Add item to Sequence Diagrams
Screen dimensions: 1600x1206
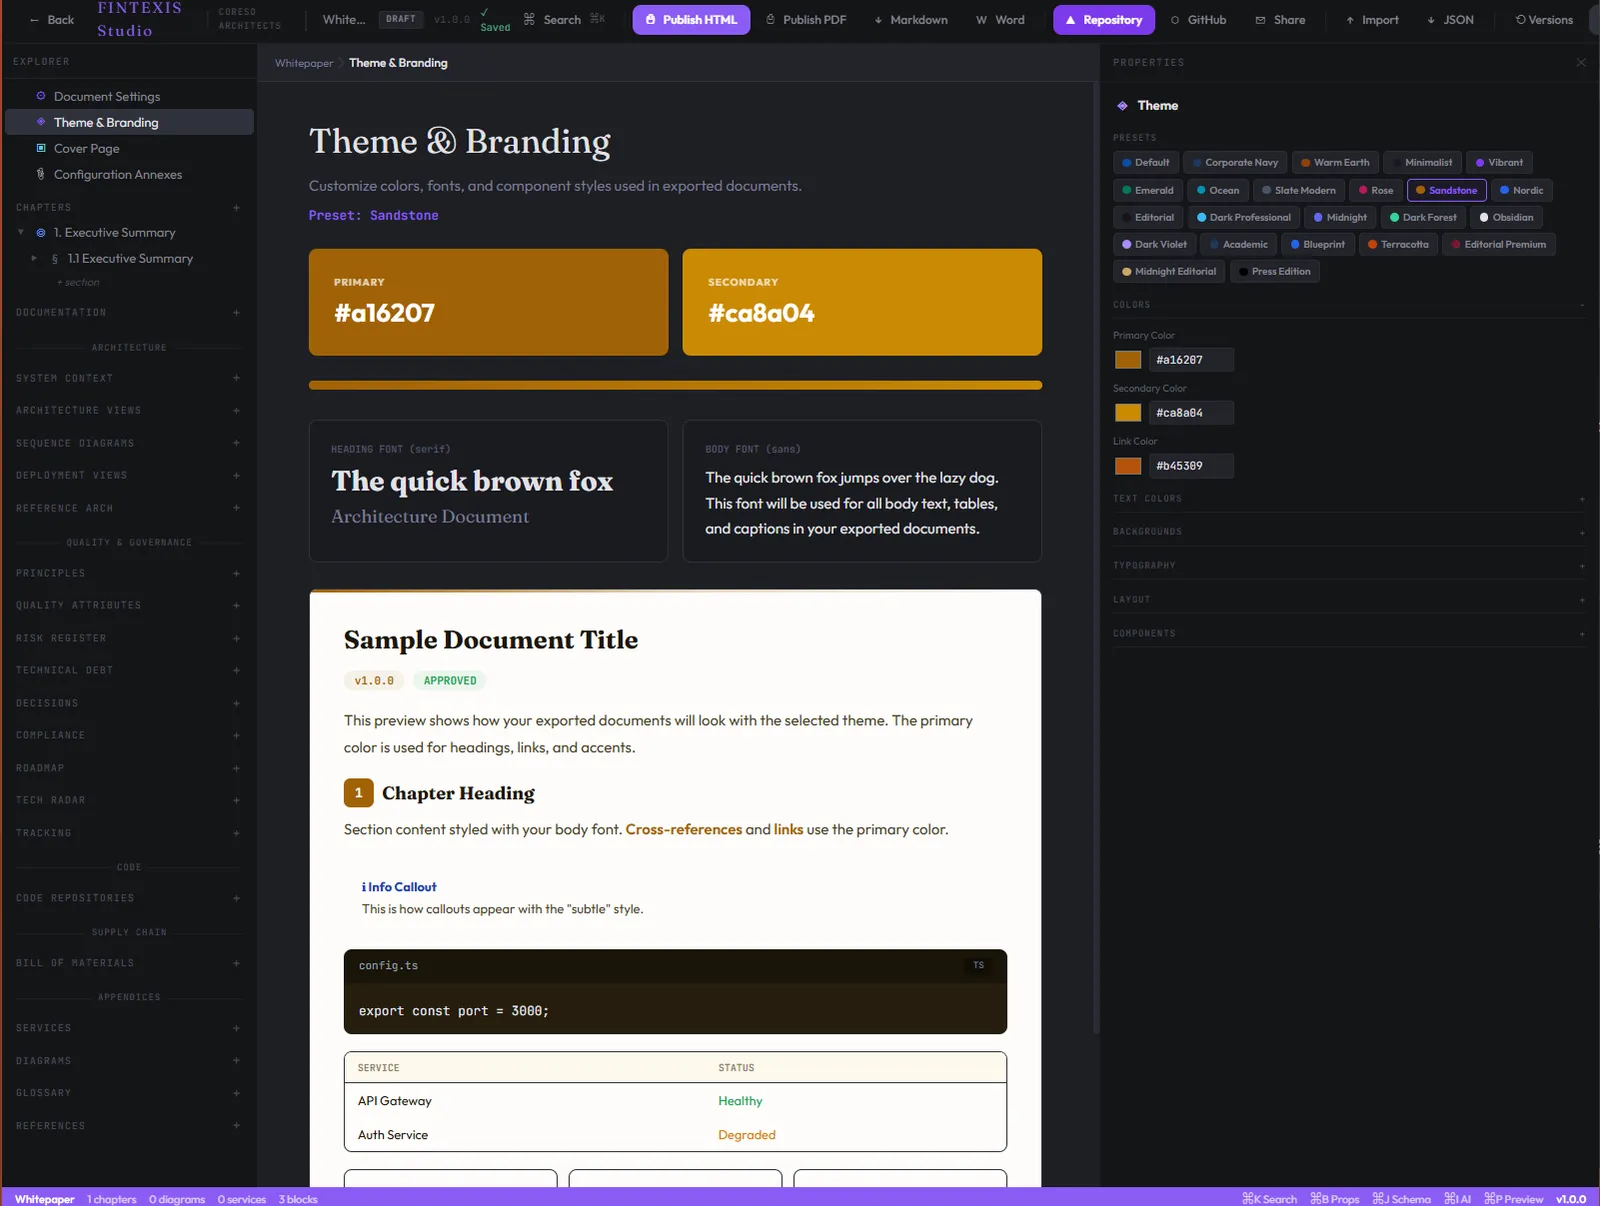coord(236,443)
